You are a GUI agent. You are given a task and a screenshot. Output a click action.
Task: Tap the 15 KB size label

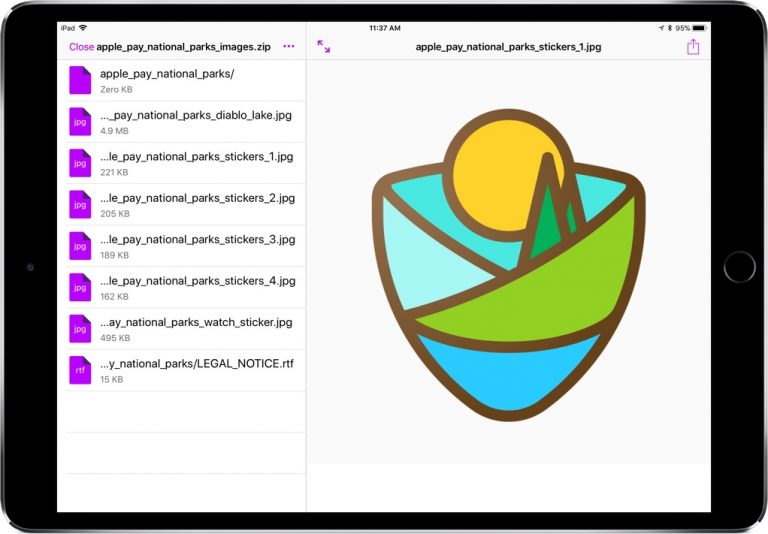(112, 379)
